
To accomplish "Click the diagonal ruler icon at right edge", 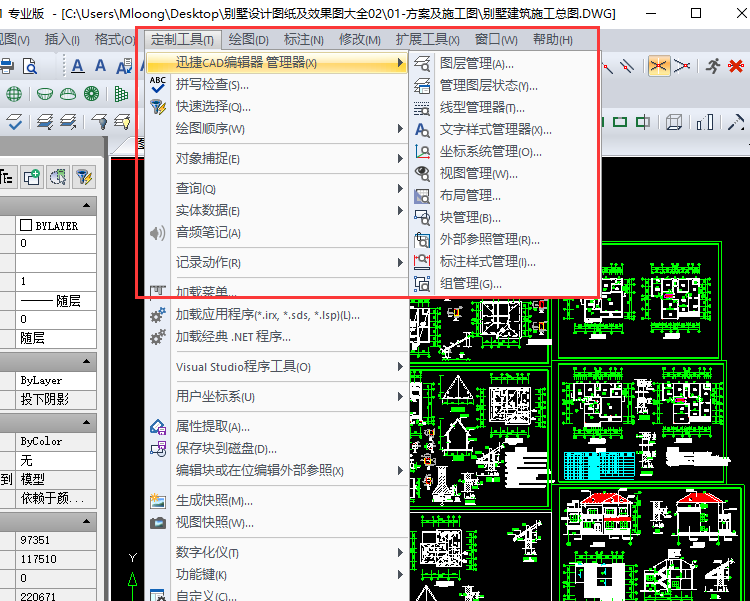I will coord(736,122).
